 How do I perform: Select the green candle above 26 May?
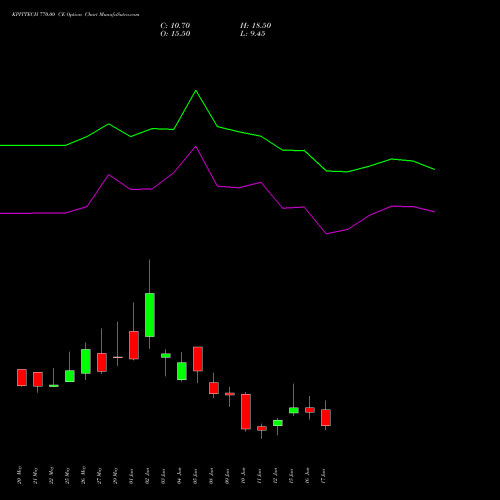(86, 361)
